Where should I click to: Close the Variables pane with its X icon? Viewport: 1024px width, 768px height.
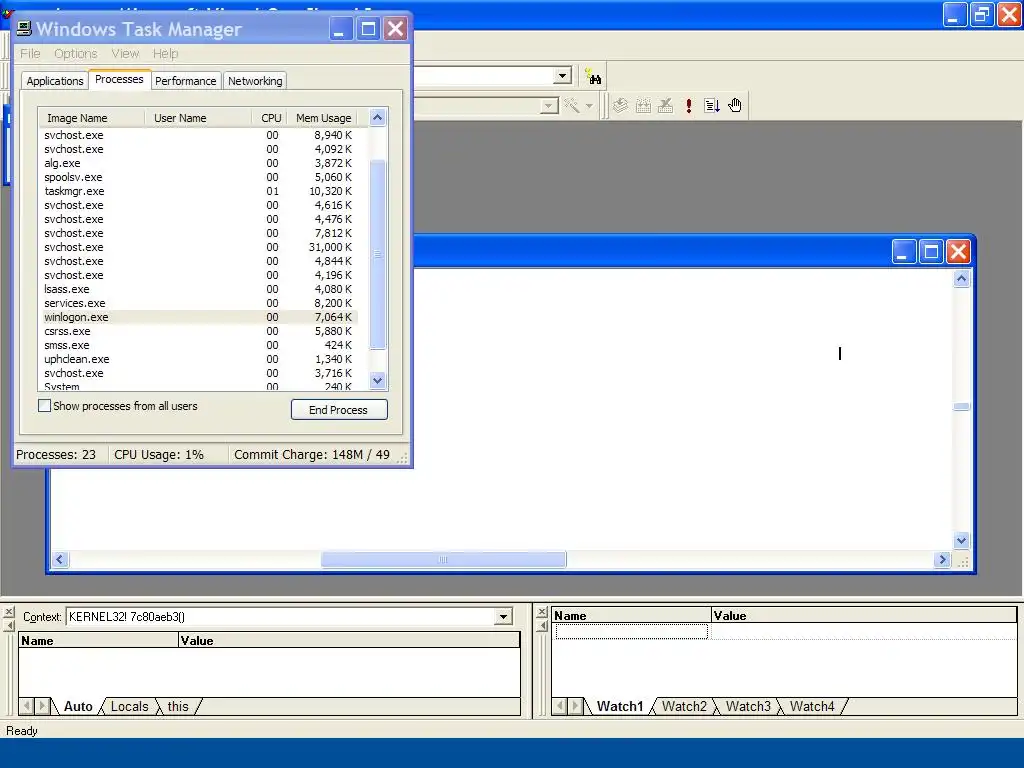coord(8,612)
